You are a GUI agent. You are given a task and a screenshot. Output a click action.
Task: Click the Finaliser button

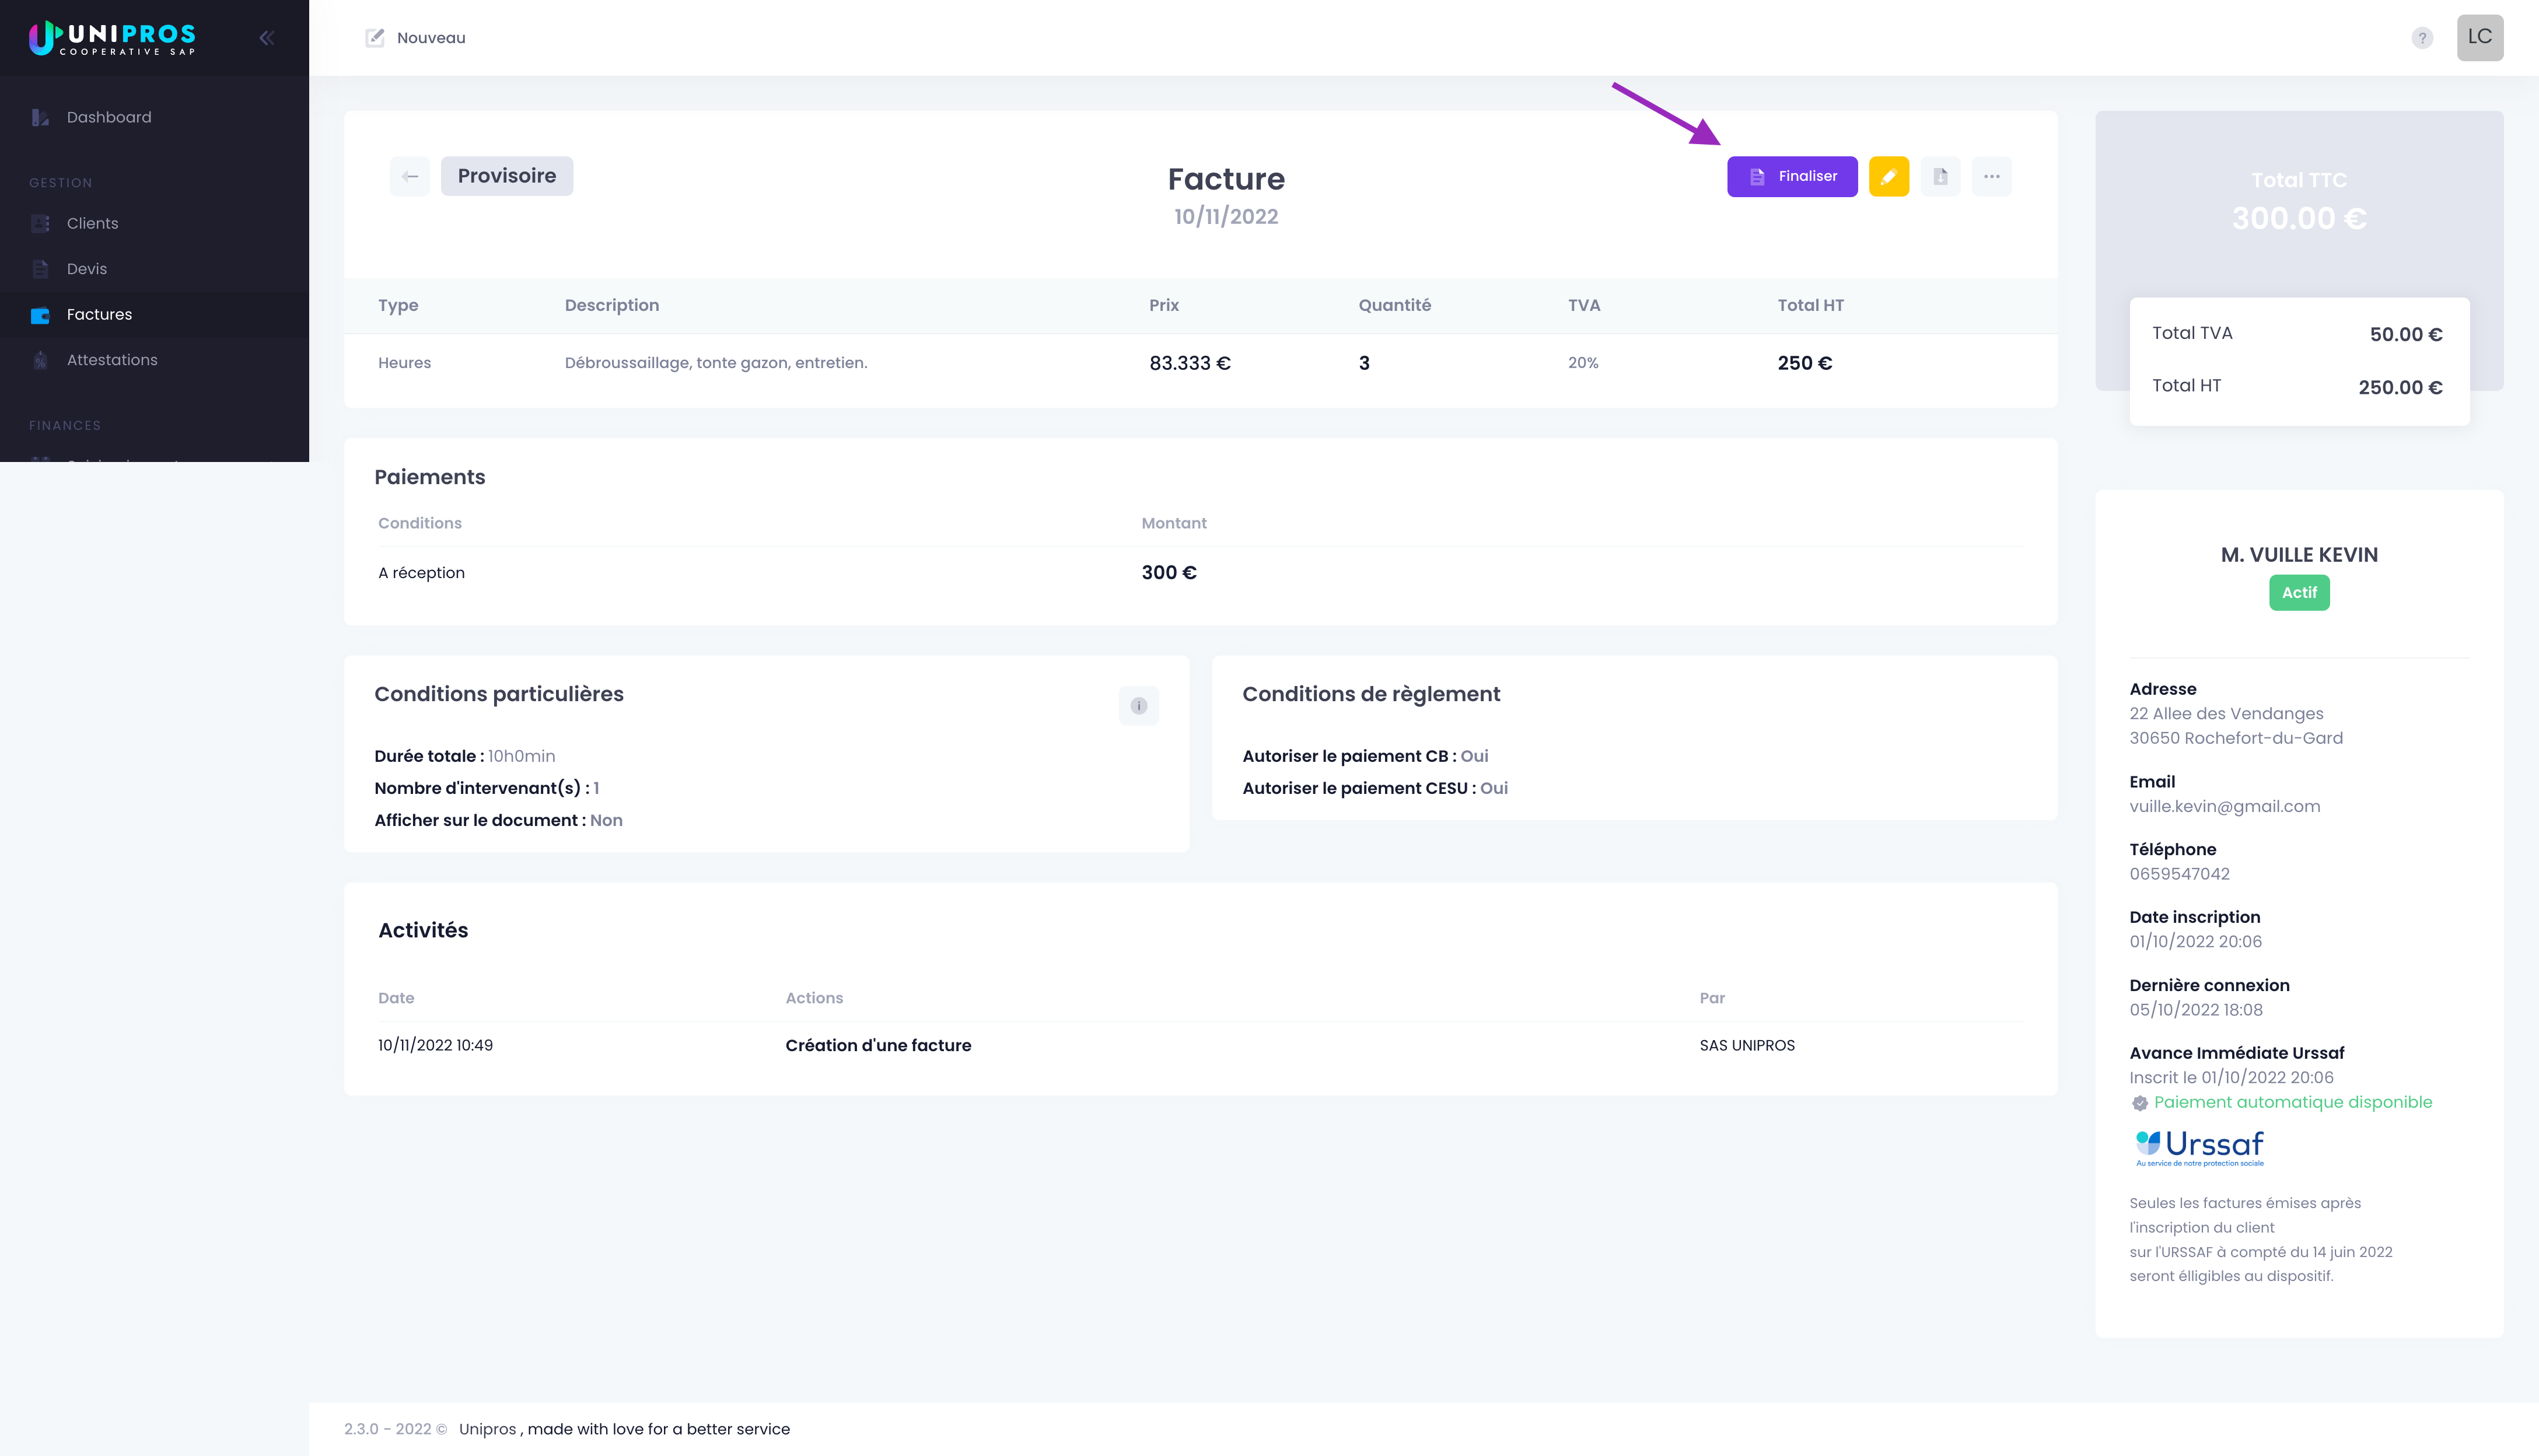click(x=1792, y=176)
